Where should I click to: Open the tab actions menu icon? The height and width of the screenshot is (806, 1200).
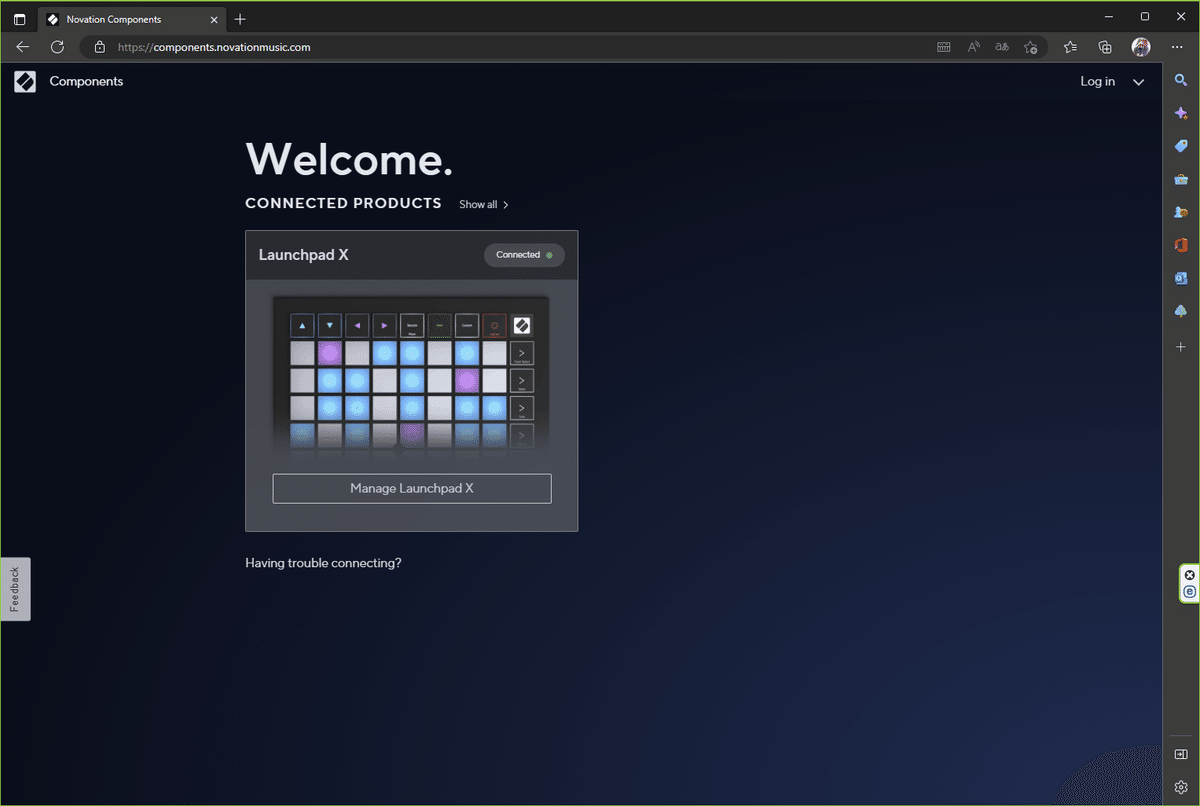(x=20, y=19)
